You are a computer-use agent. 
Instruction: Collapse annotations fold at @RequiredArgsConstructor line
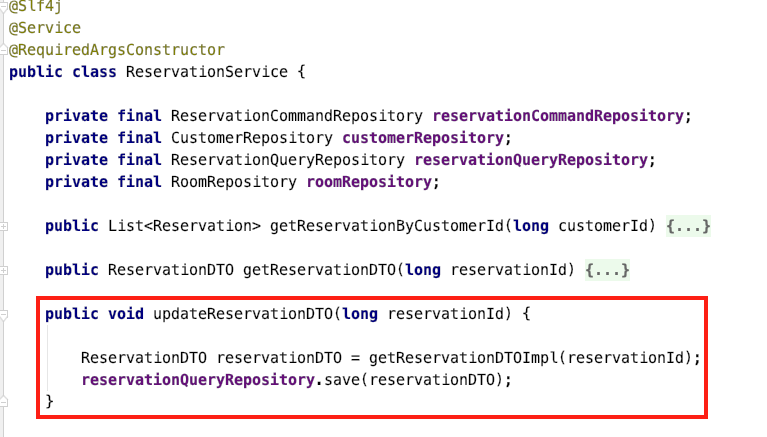tap(4, 49)
